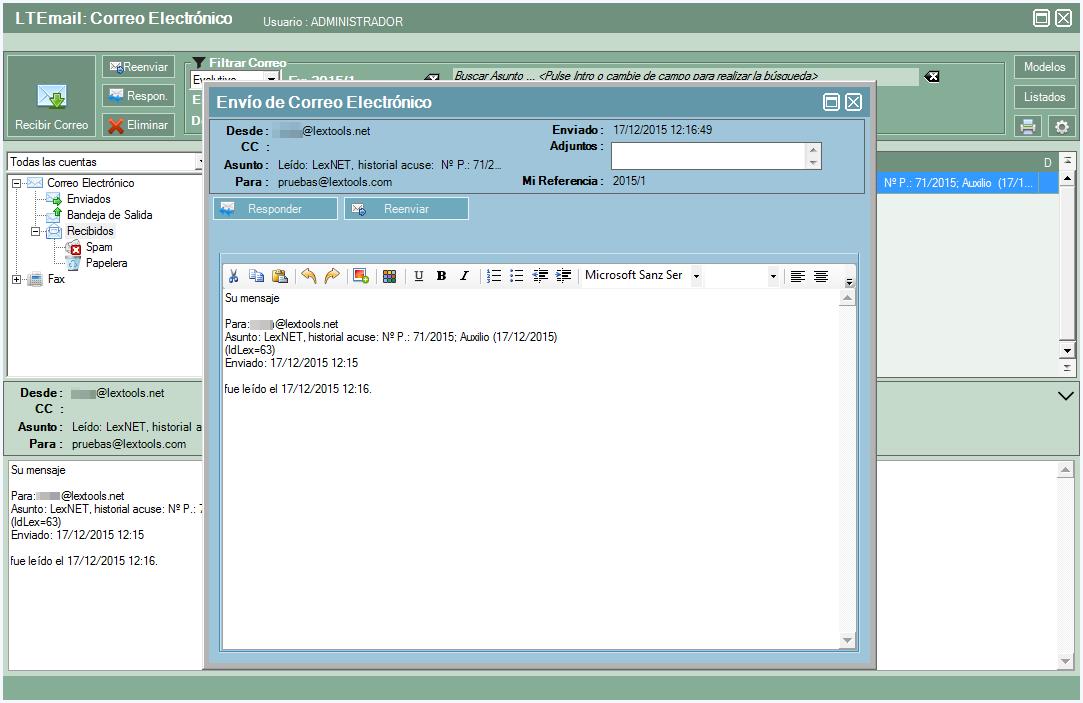Toggle bold formatting
This screenshot has height=703, width=1083.
click(441, 277)
